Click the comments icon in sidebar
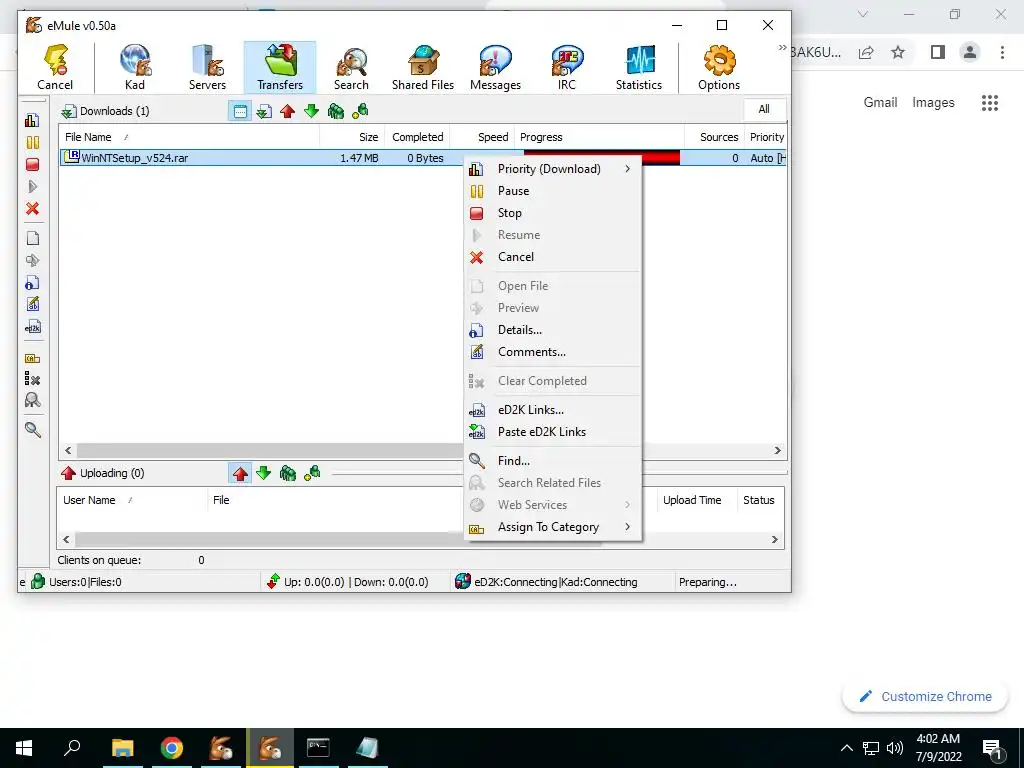 pyautogui.click(x=32, y=305)
